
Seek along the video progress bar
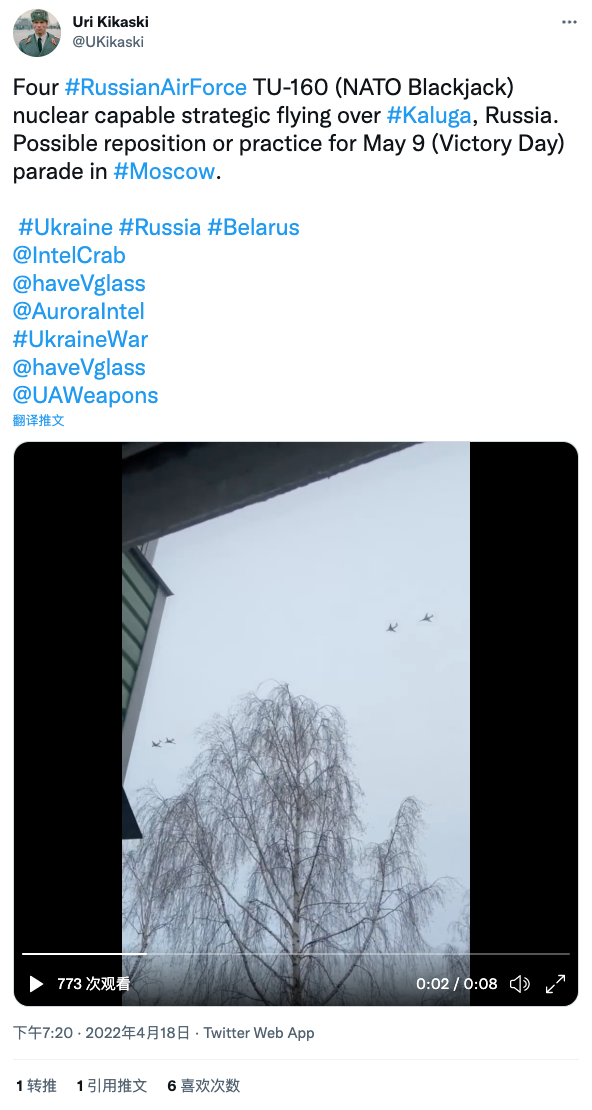pos(295,954)
